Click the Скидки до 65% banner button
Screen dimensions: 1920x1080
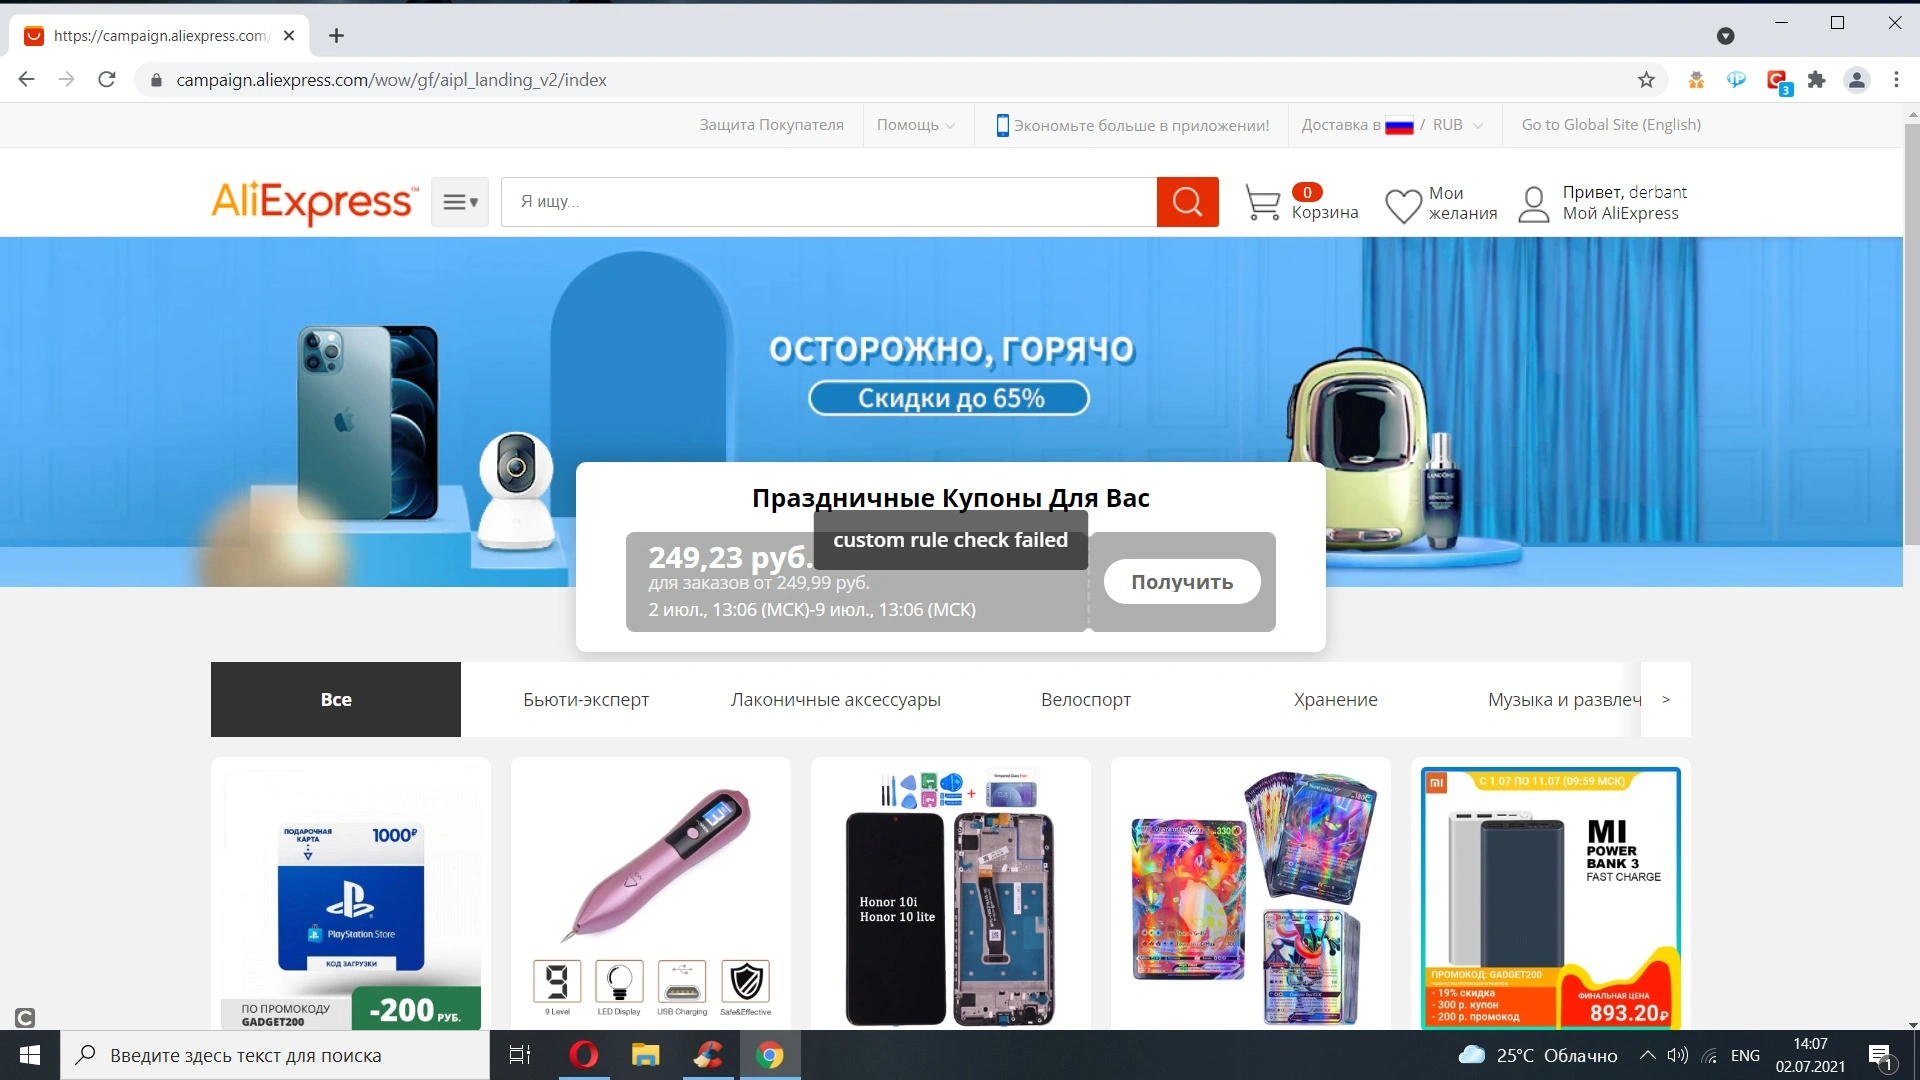(x=949, y=398)
